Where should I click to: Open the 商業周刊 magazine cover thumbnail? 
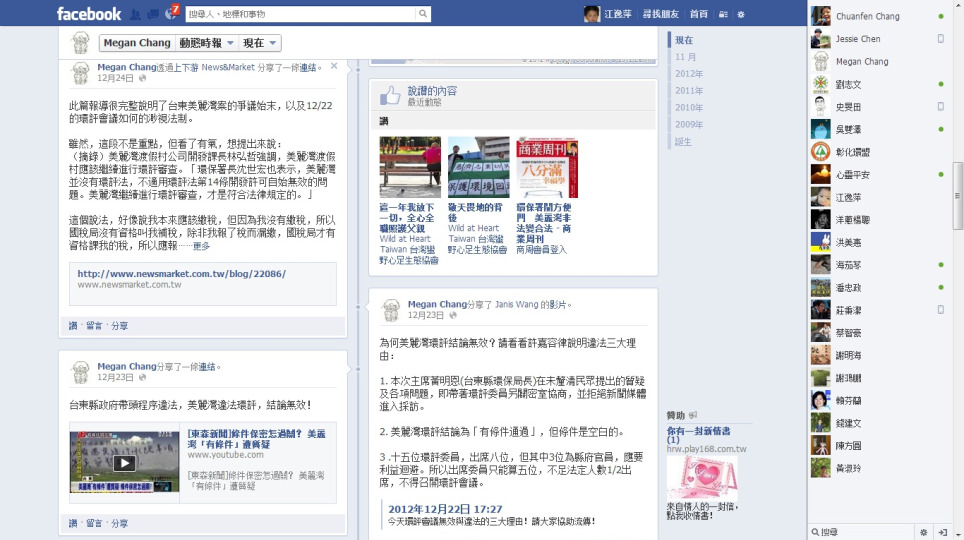point(547,167)
